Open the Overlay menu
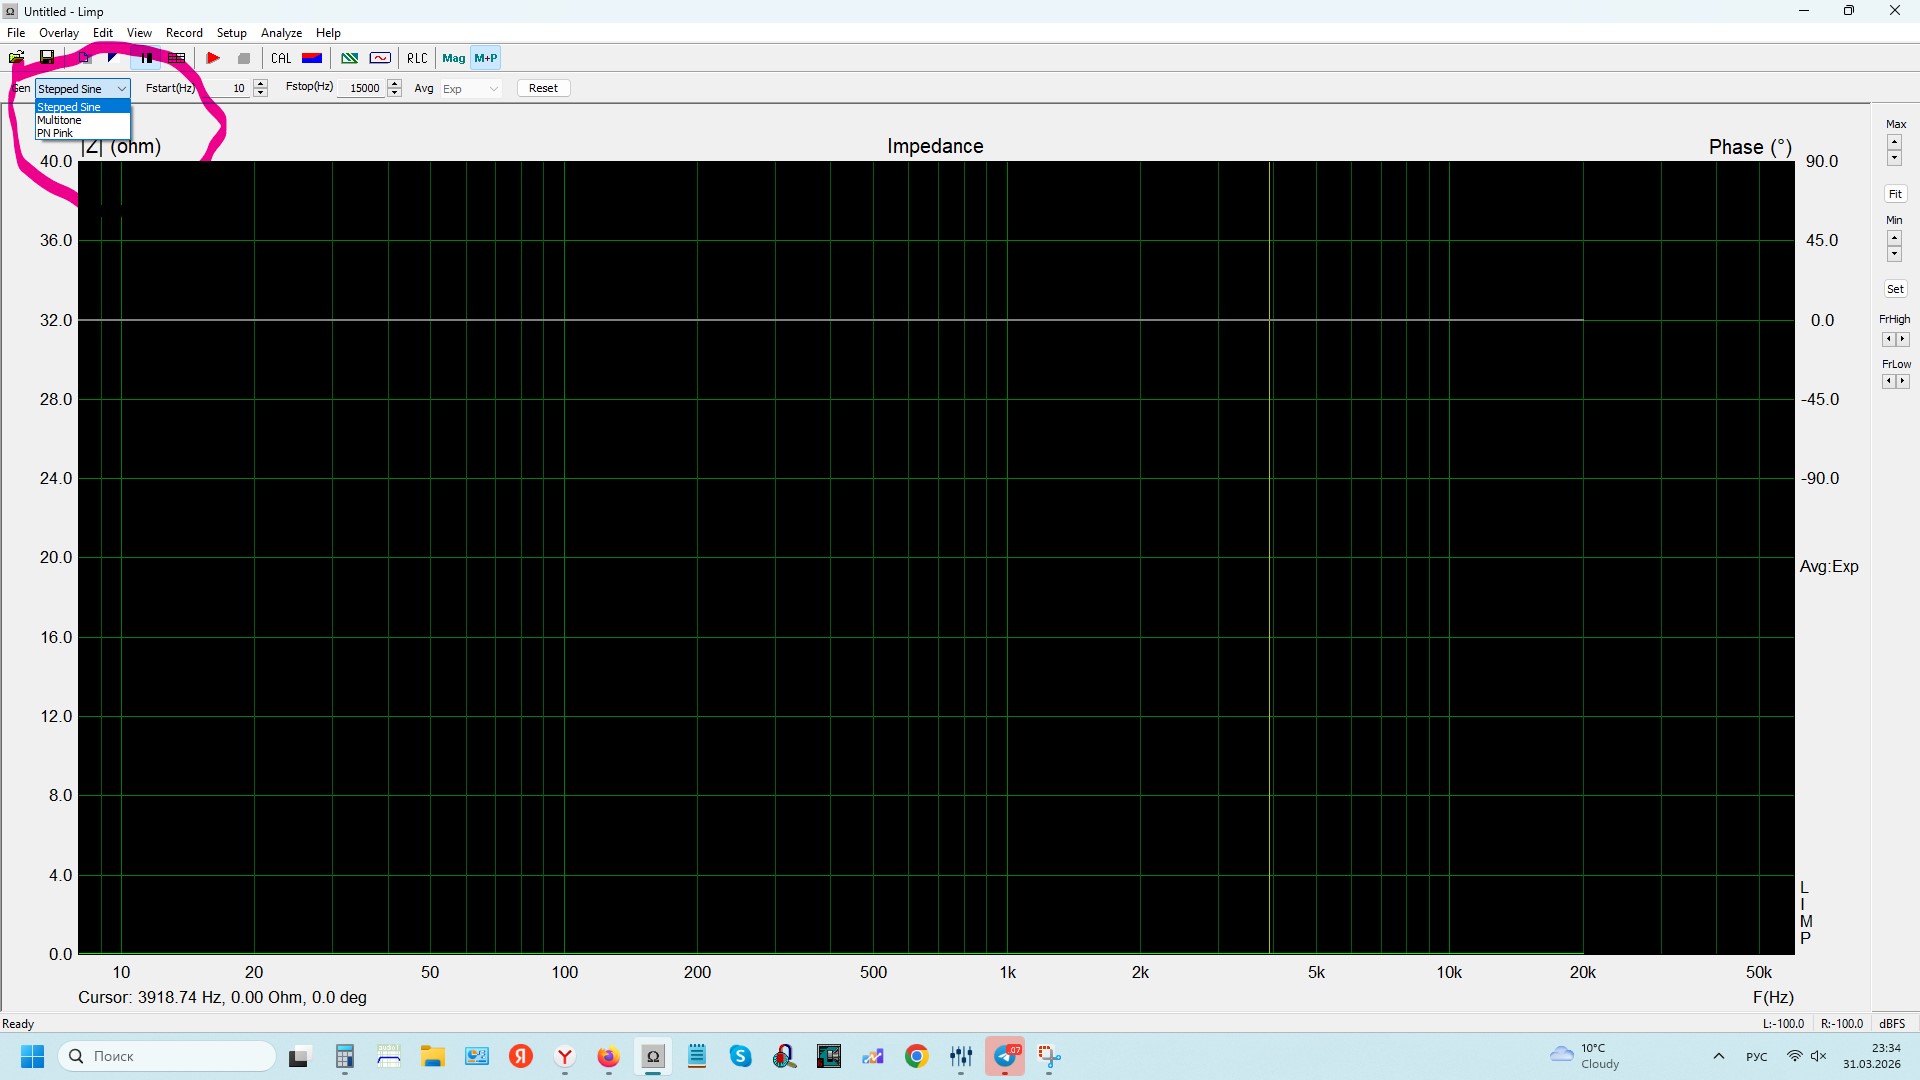The height and width of the screenshot is (1080, 1920). pos(58,33)
